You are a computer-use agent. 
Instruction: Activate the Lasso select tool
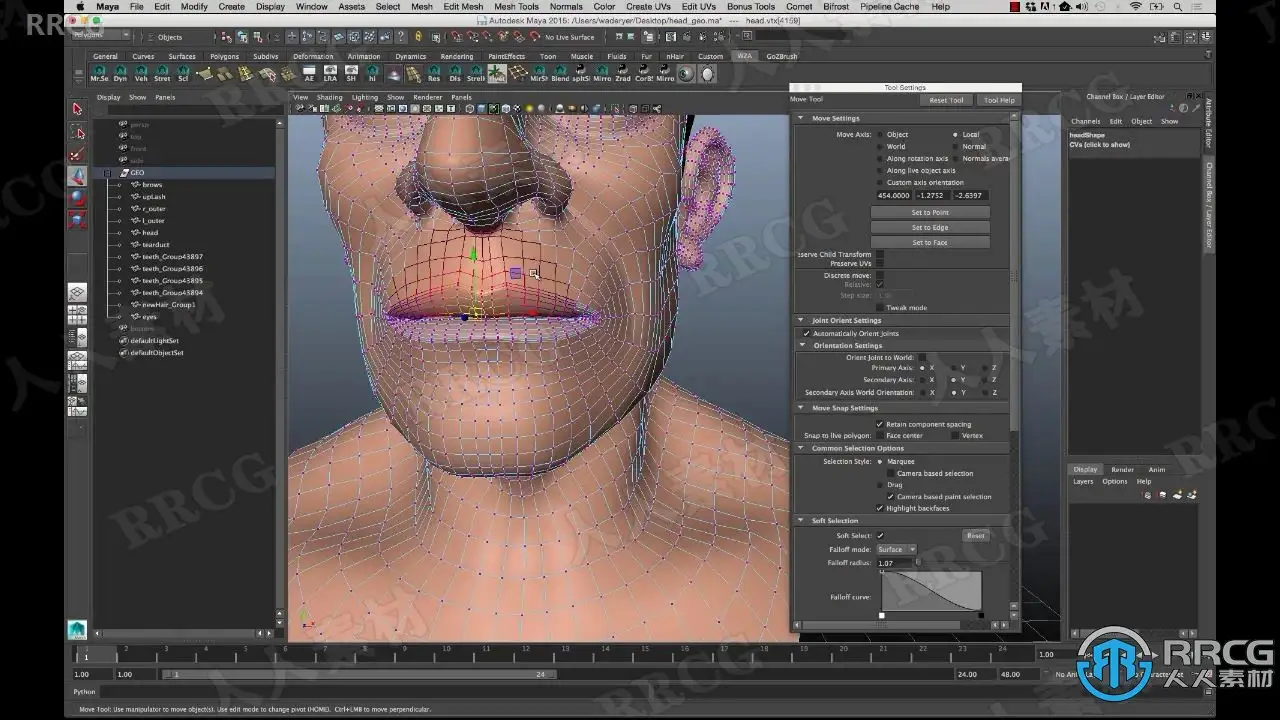click(77, 132)
